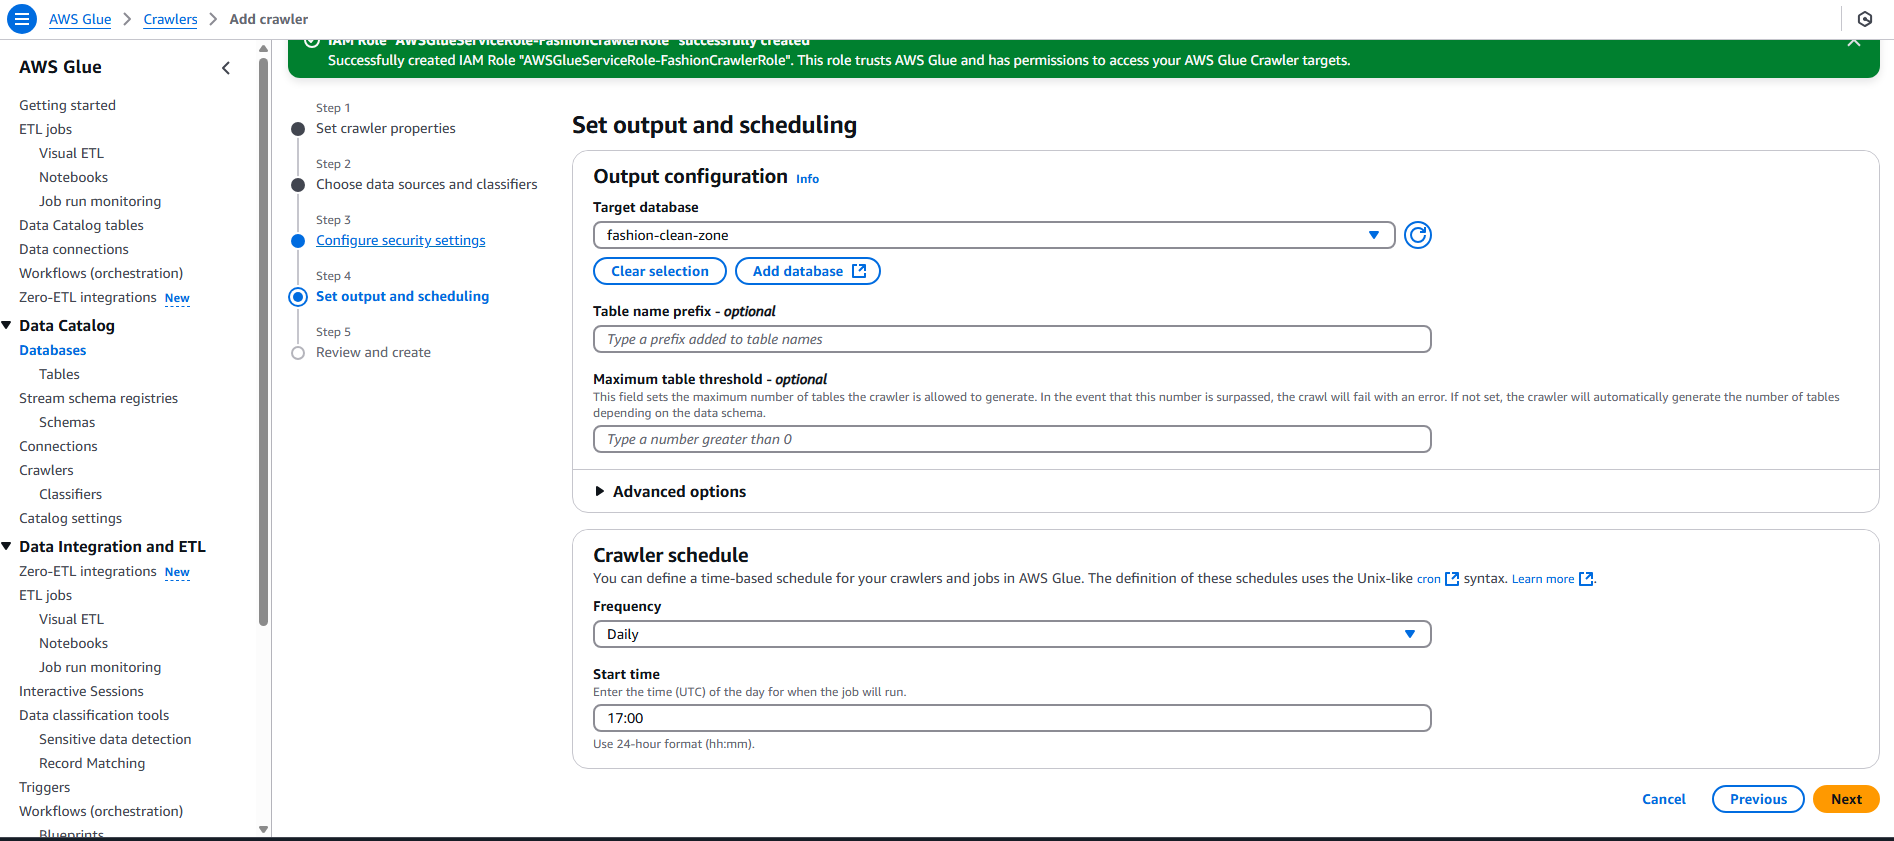Image resolution: width=1894 pixels, height=841 pixels.
Task: Open cron external link icon
Action: 1452,579
